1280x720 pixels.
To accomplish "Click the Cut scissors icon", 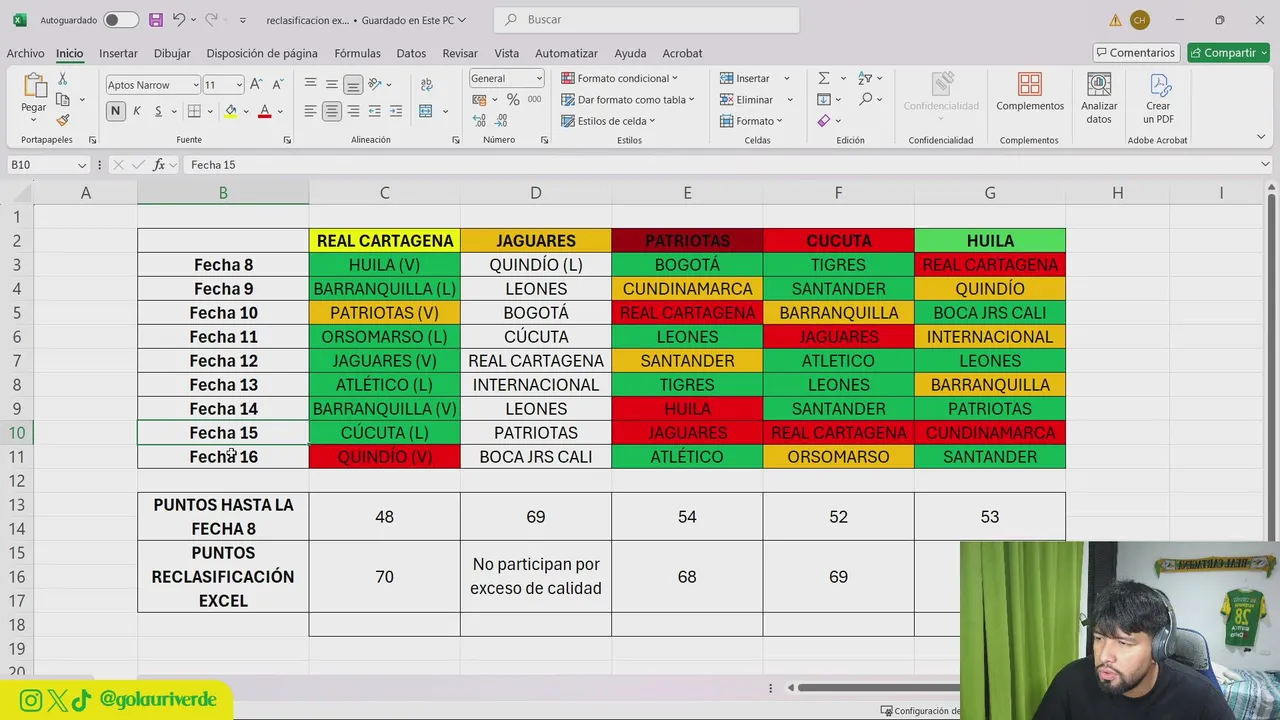I will (63, 79).
